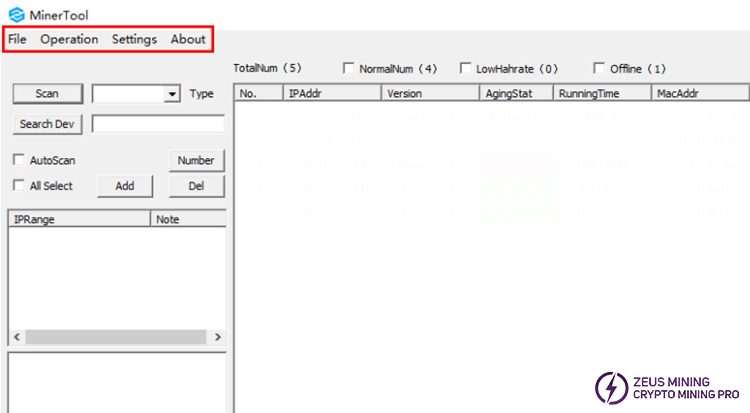The image size is (750, 413).
Task: Check the LowHahrate filter checkbox
Action: [x=466, y=69]
